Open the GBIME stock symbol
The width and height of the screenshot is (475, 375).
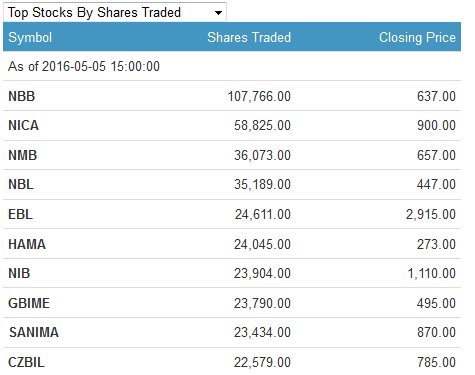pos(29,303)
